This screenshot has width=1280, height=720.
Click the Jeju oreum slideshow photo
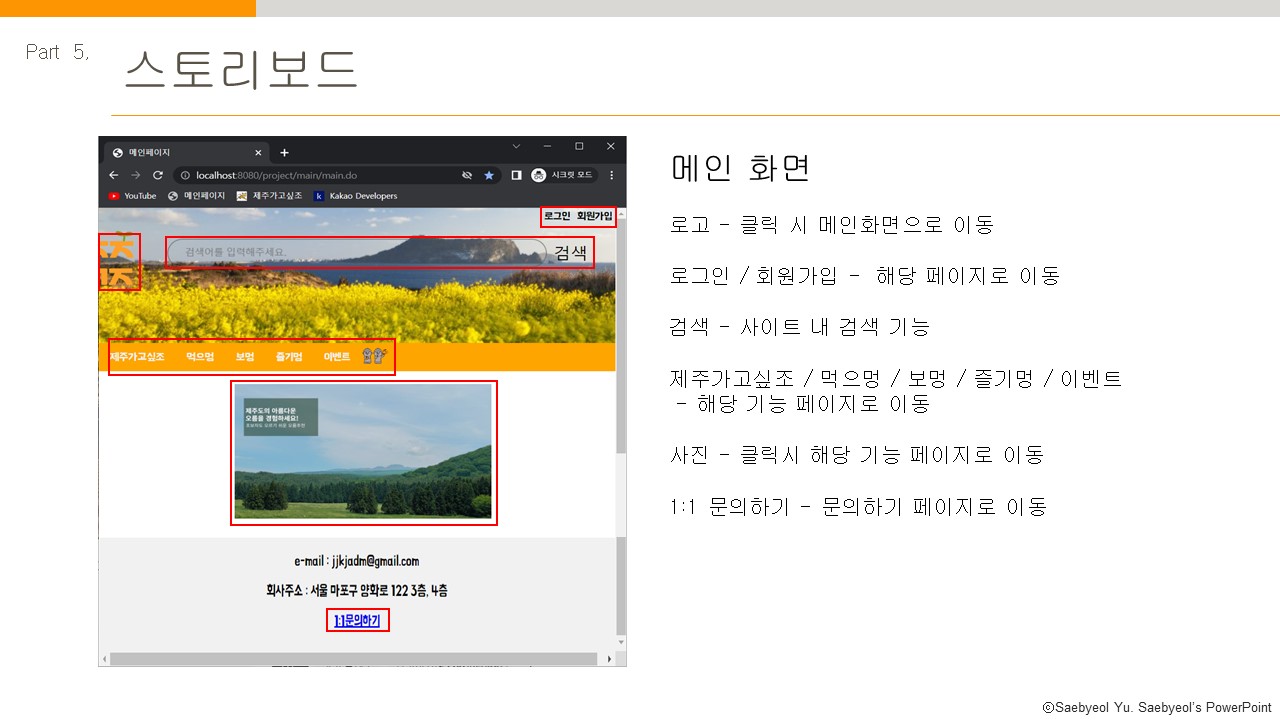coord(363,452)
